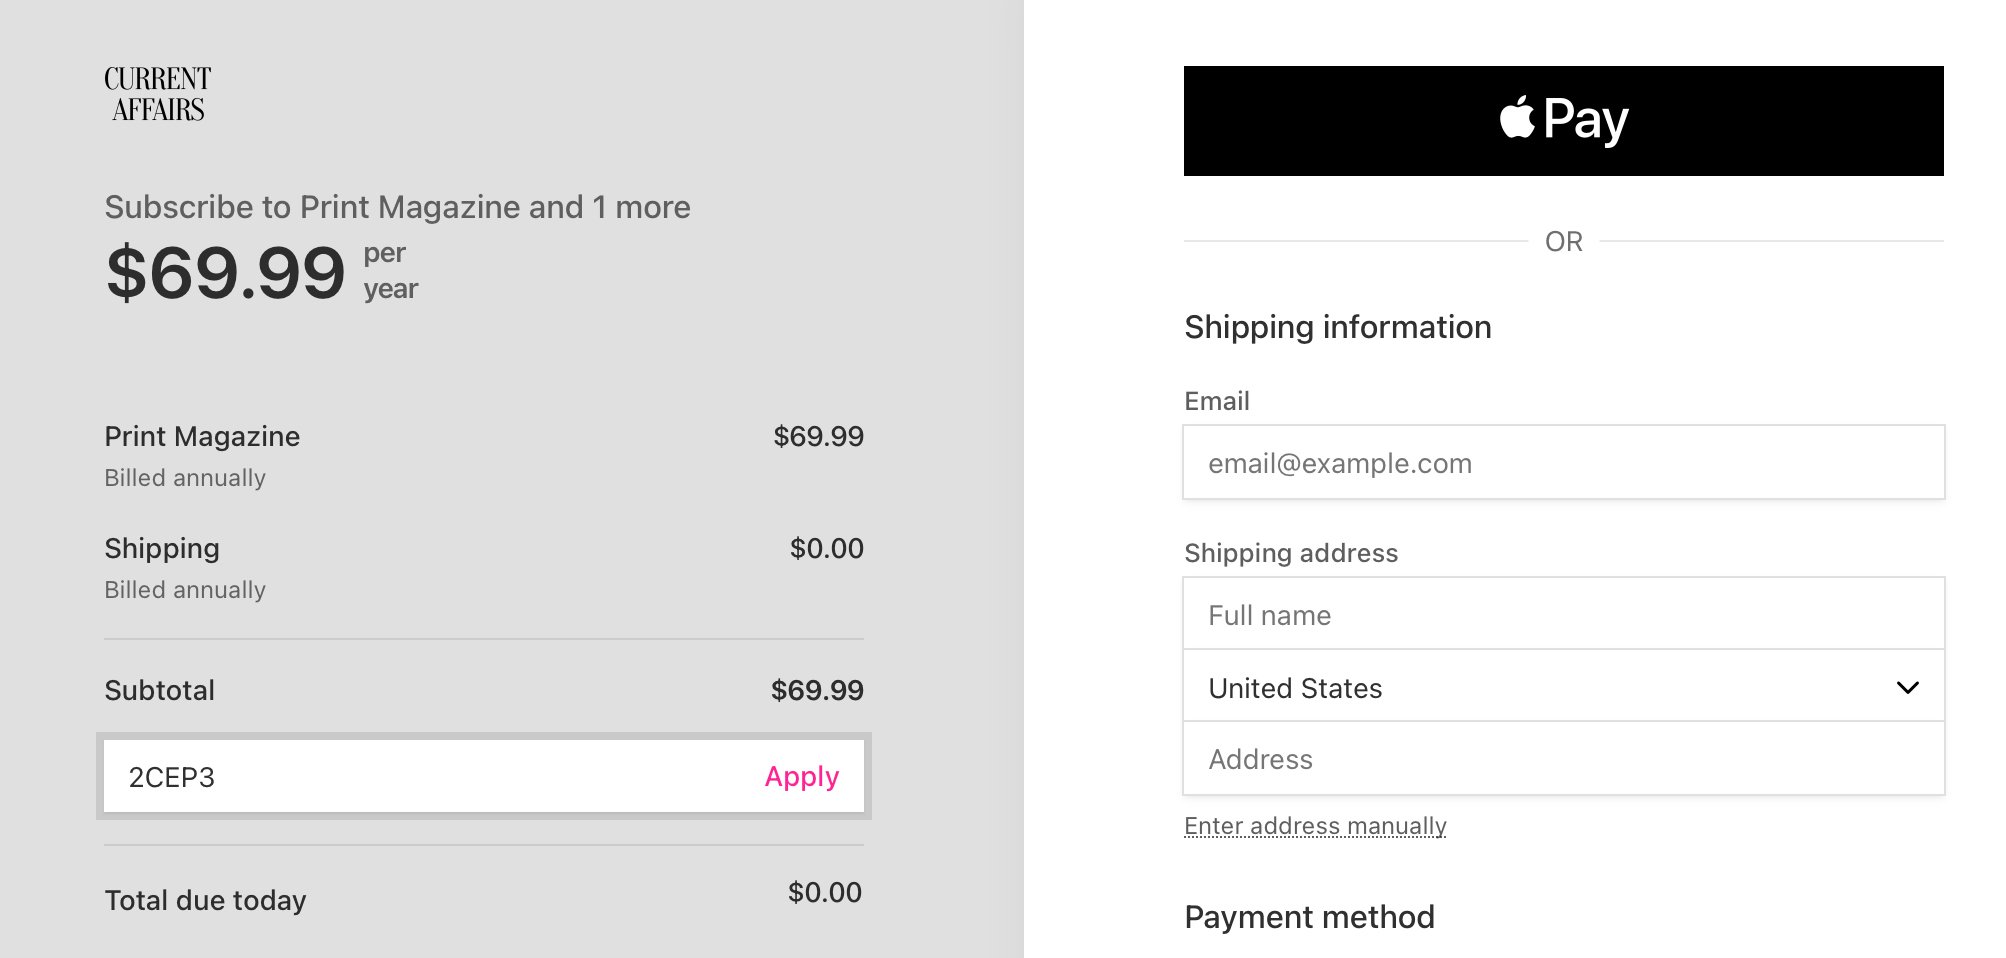The width and height of the screenshot is (2006, 958).
Task: Click the Payment method heading
Action: coord(1308,917)
